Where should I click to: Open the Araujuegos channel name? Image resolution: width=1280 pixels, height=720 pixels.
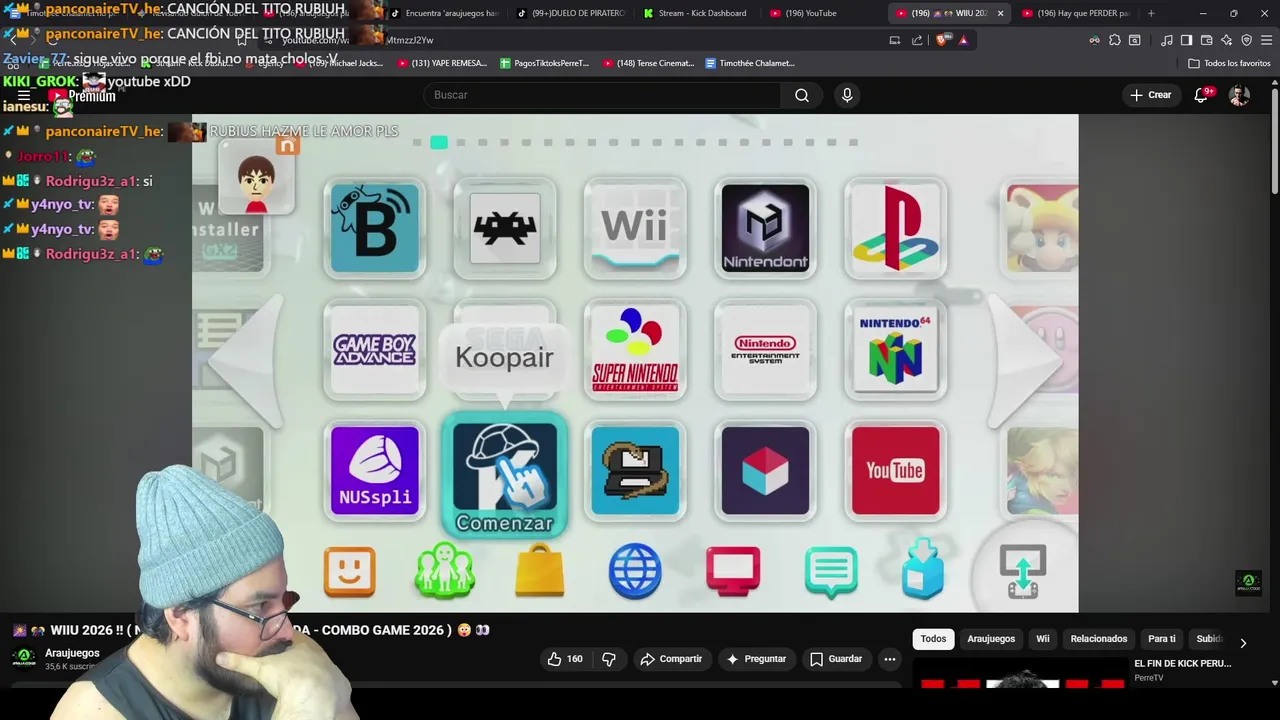[72, 653]
